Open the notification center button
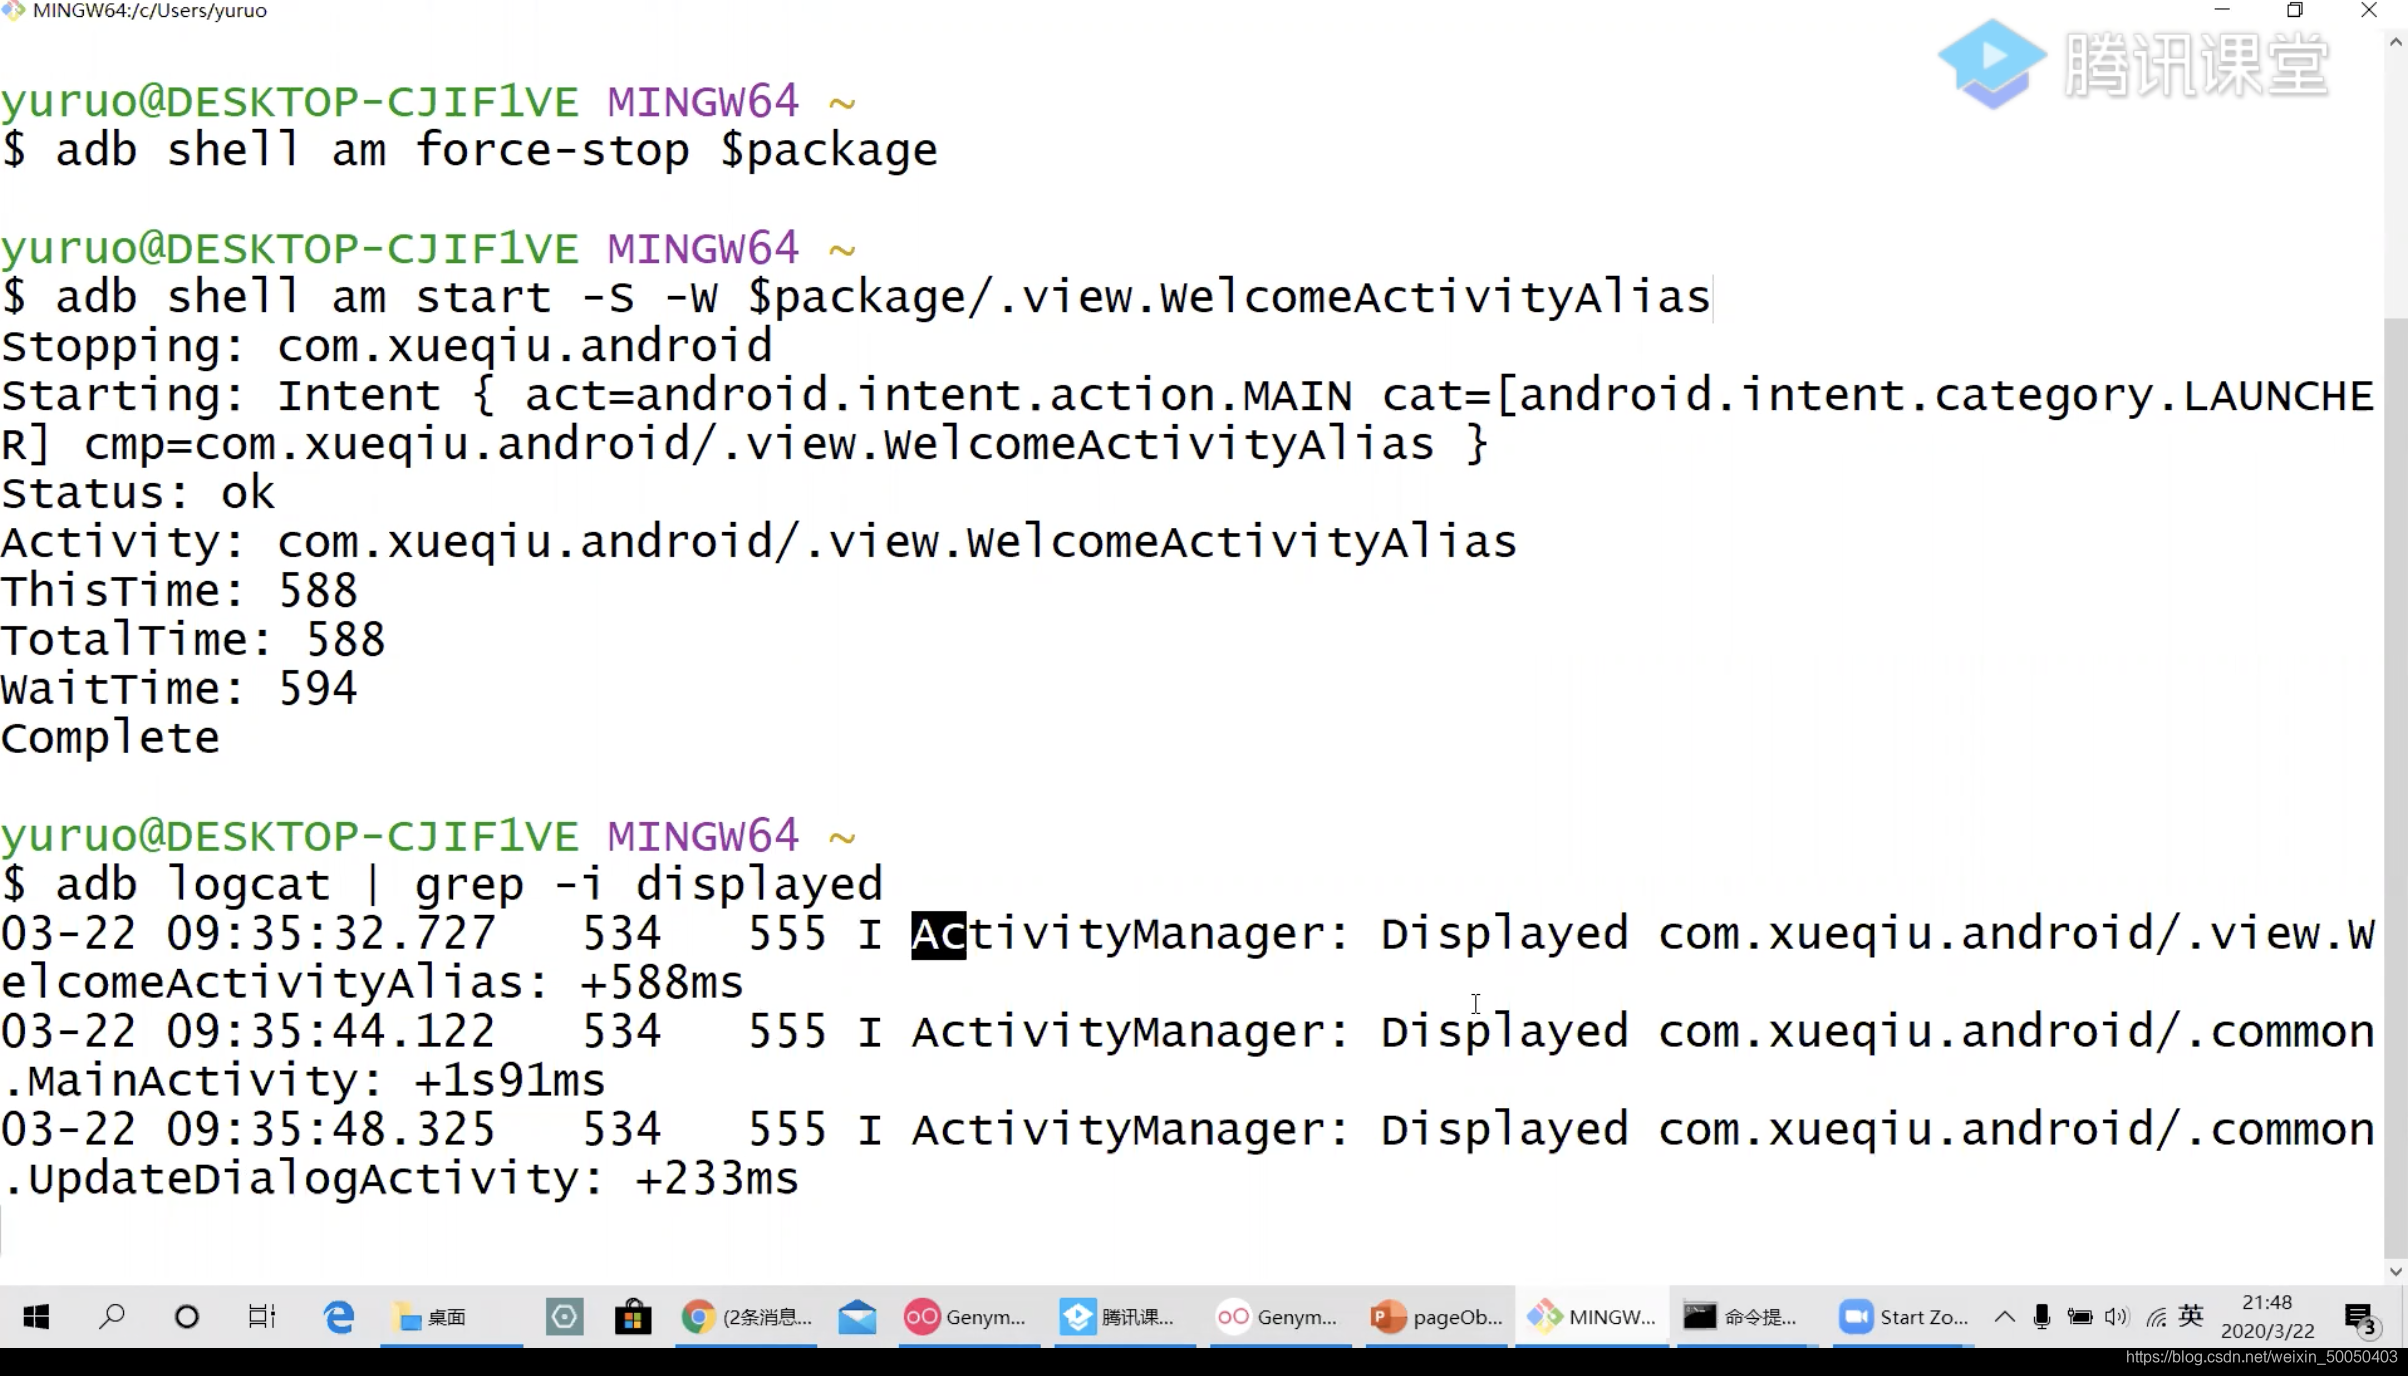 point(2359,1317)
